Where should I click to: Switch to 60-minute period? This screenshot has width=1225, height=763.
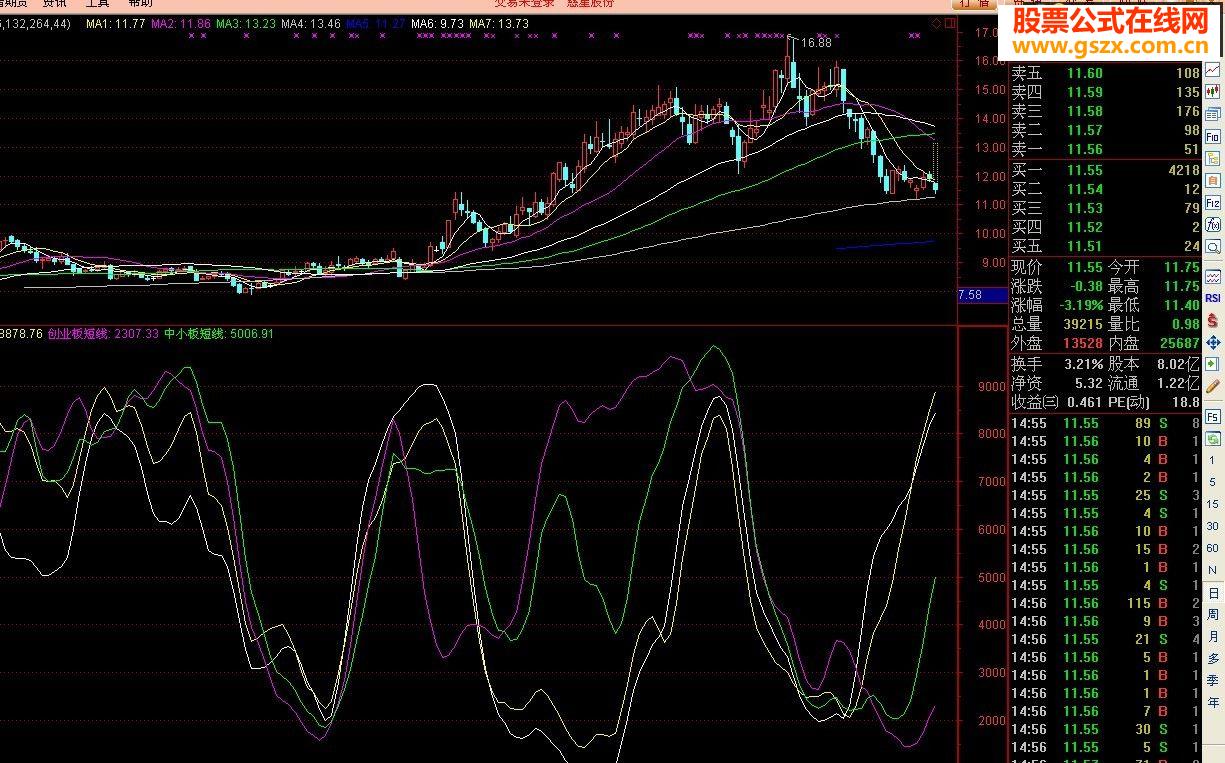[x=1213, y=547]
